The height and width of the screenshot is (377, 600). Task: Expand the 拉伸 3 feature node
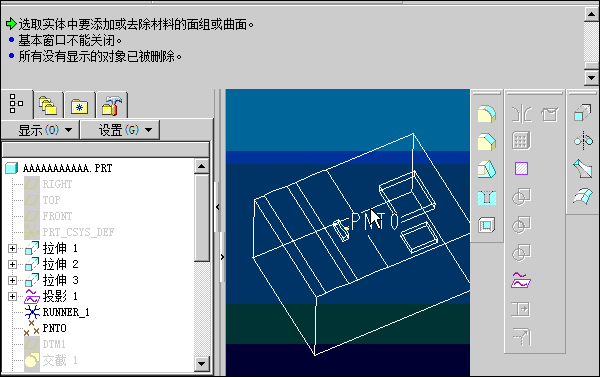click(12, 281)
